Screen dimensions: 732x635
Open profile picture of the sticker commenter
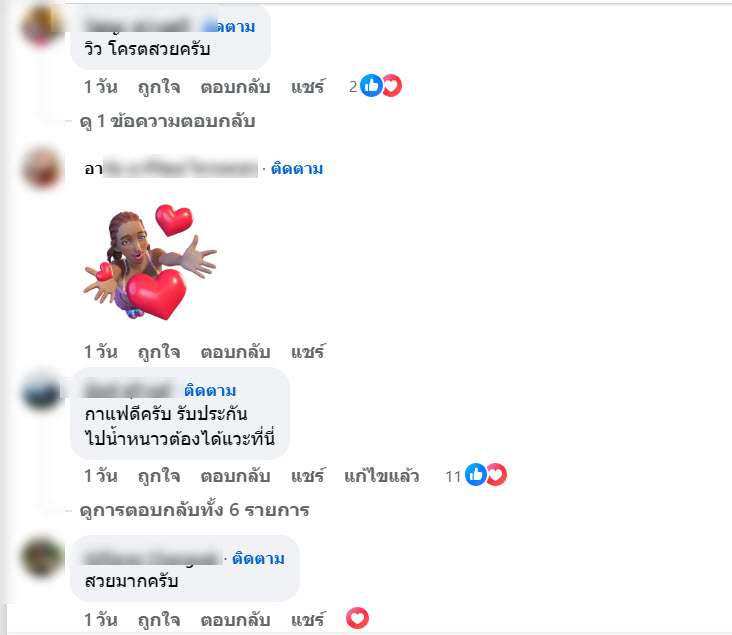[42, 168]
